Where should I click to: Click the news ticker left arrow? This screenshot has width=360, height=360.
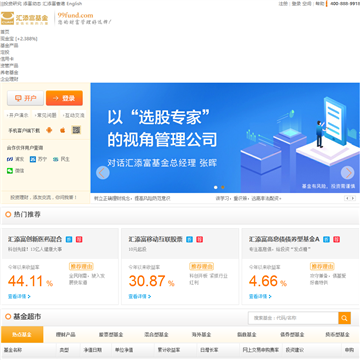point(347,198)
